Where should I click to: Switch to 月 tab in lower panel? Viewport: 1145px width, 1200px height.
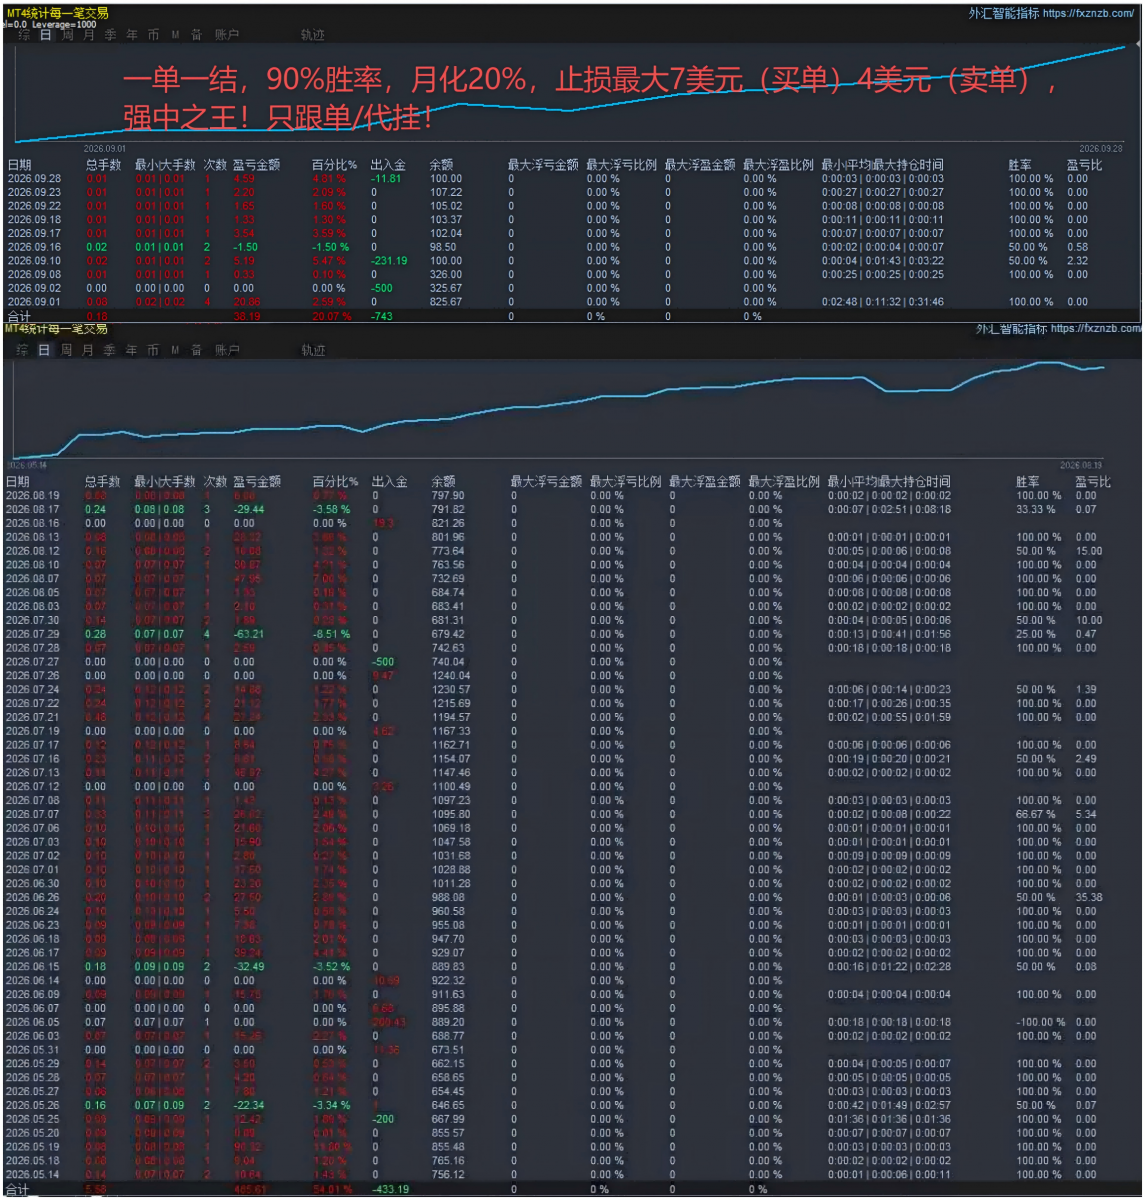88,350
